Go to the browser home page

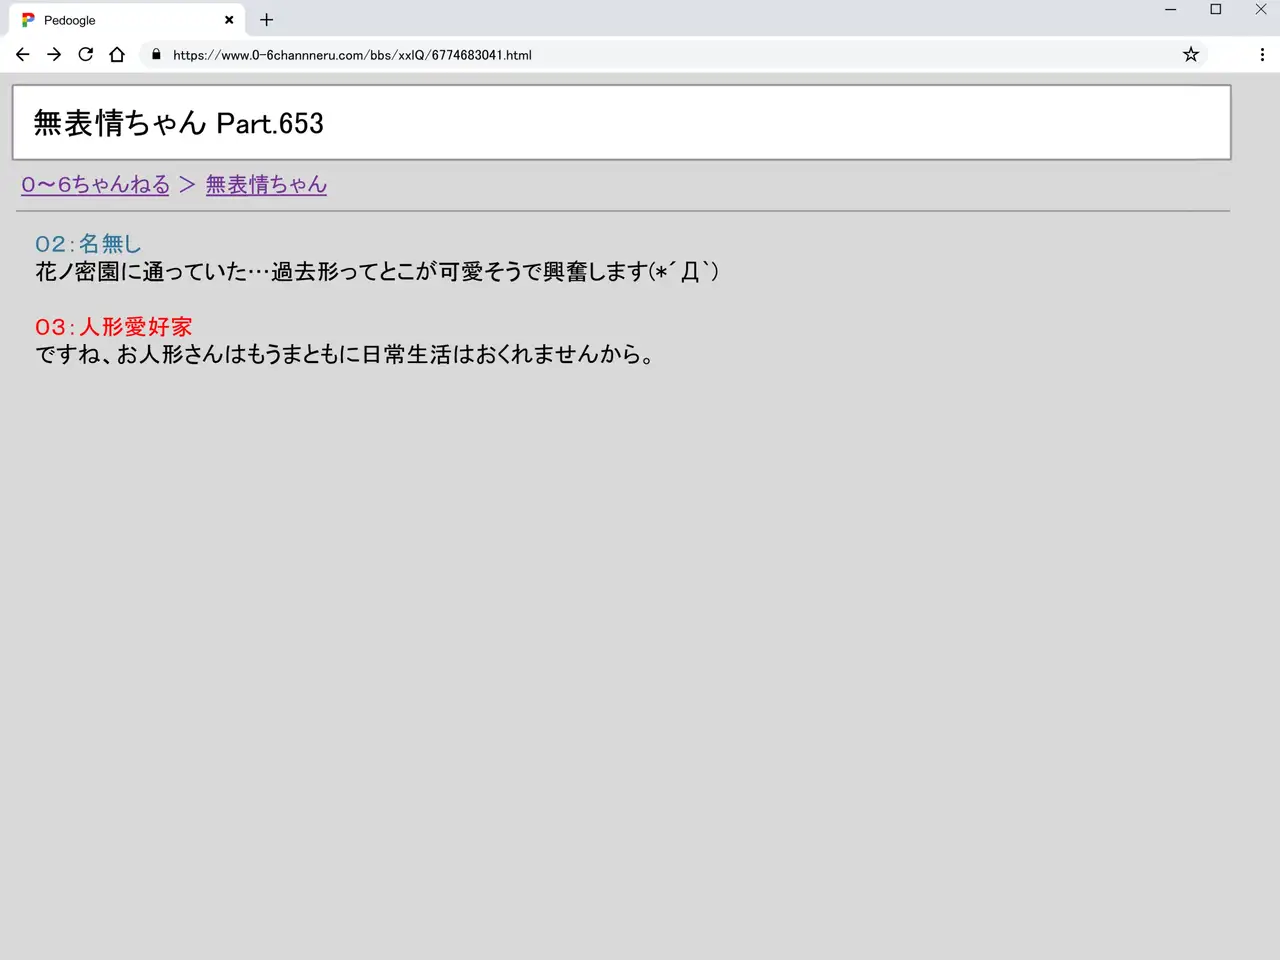[117, 55]
